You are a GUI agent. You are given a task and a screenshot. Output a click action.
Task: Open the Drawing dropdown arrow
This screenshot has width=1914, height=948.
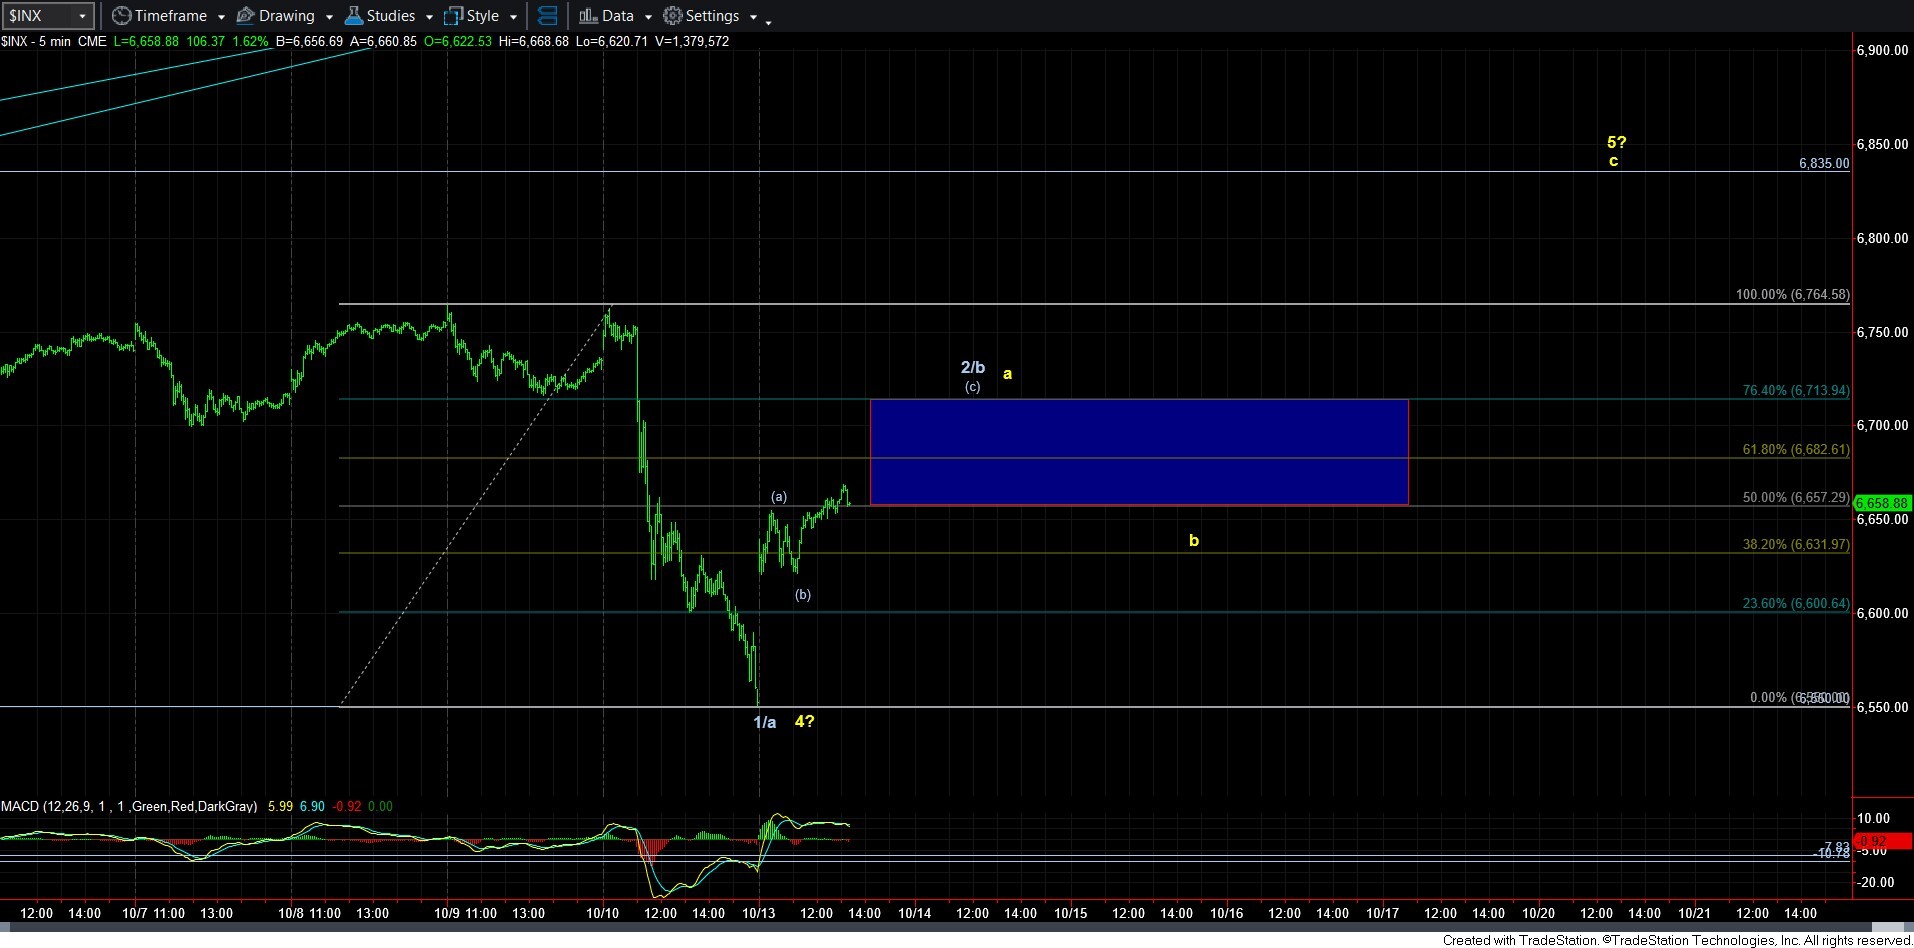329,17
